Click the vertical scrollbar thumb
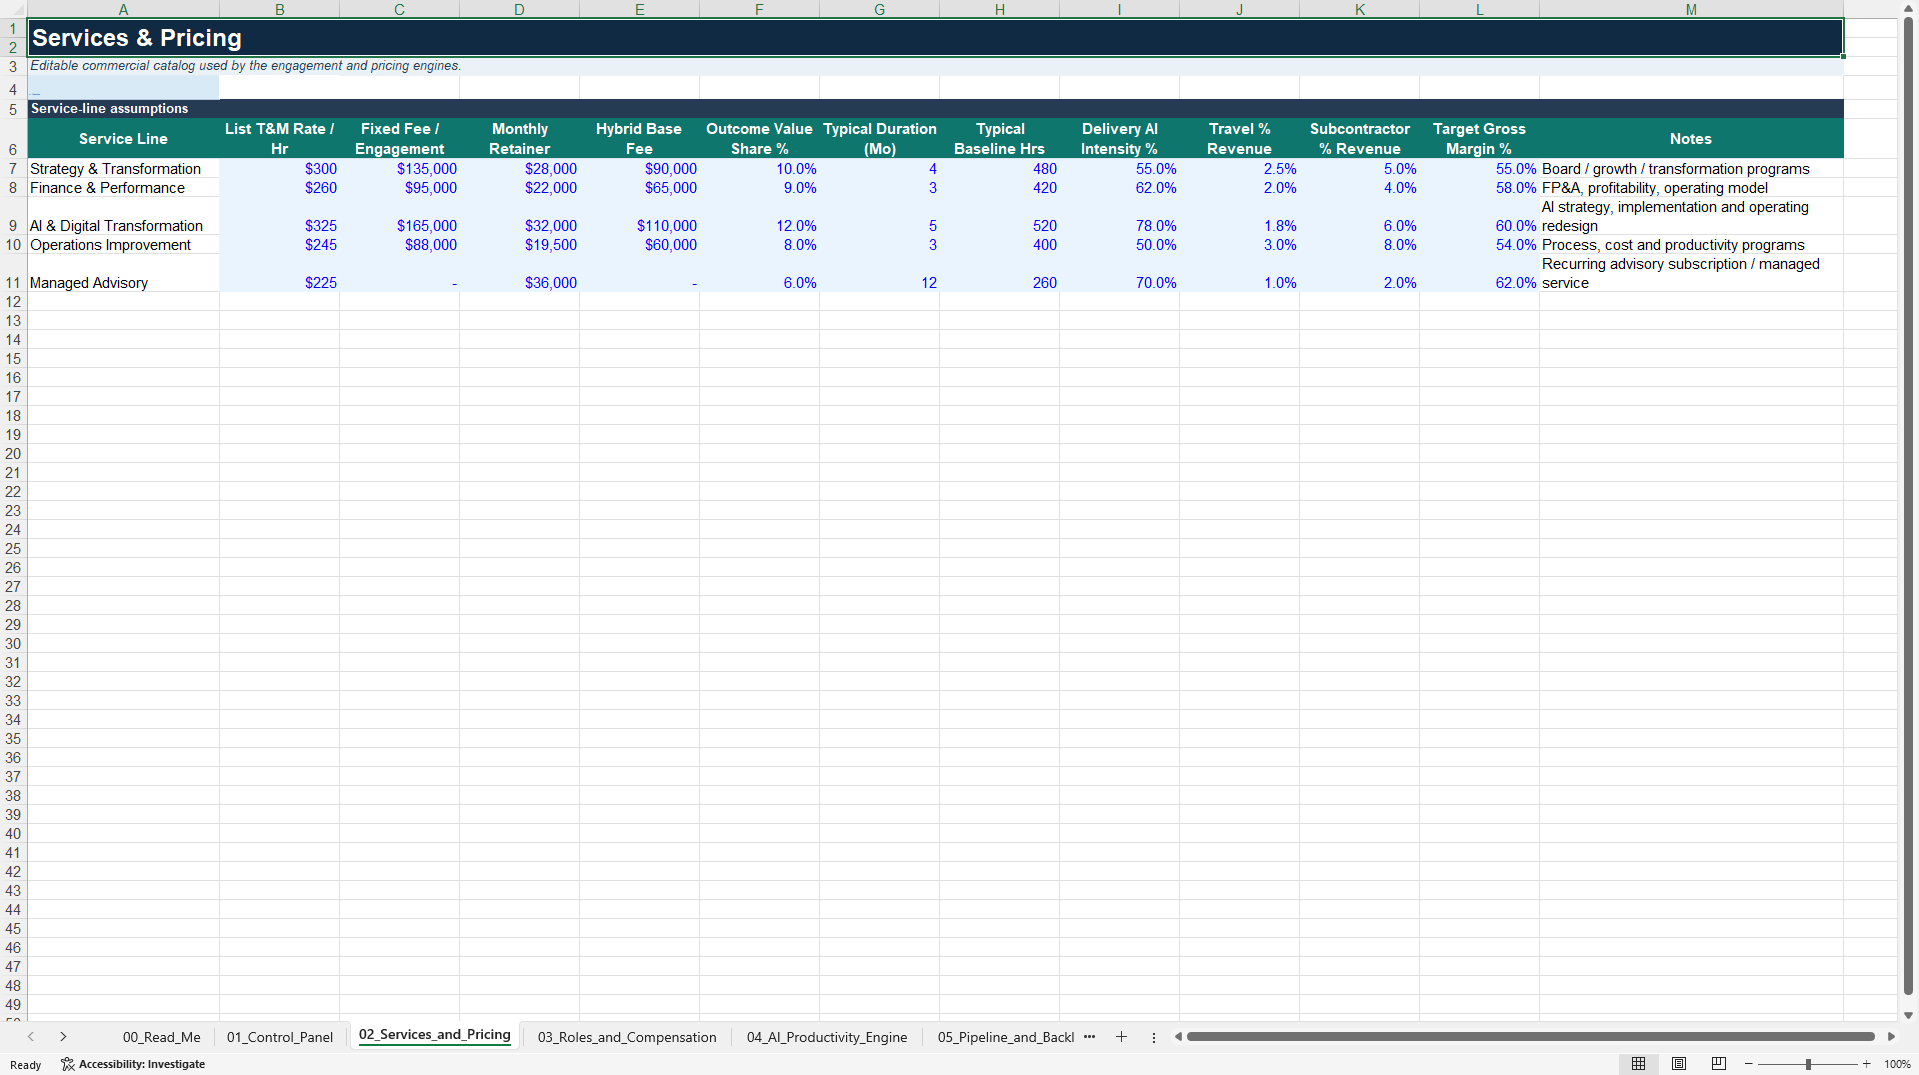The image size is (1919, 1075). (x=1908, y=505)
